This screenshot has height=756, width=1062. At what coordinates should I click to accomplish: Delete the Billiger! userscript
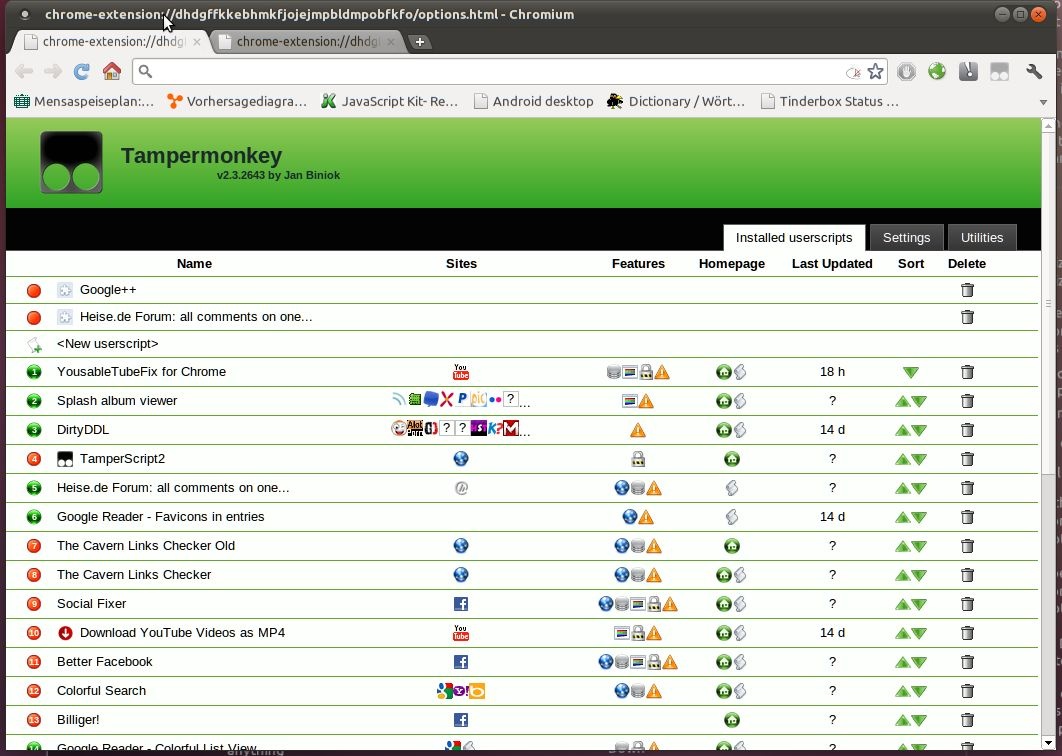(967, 720)
